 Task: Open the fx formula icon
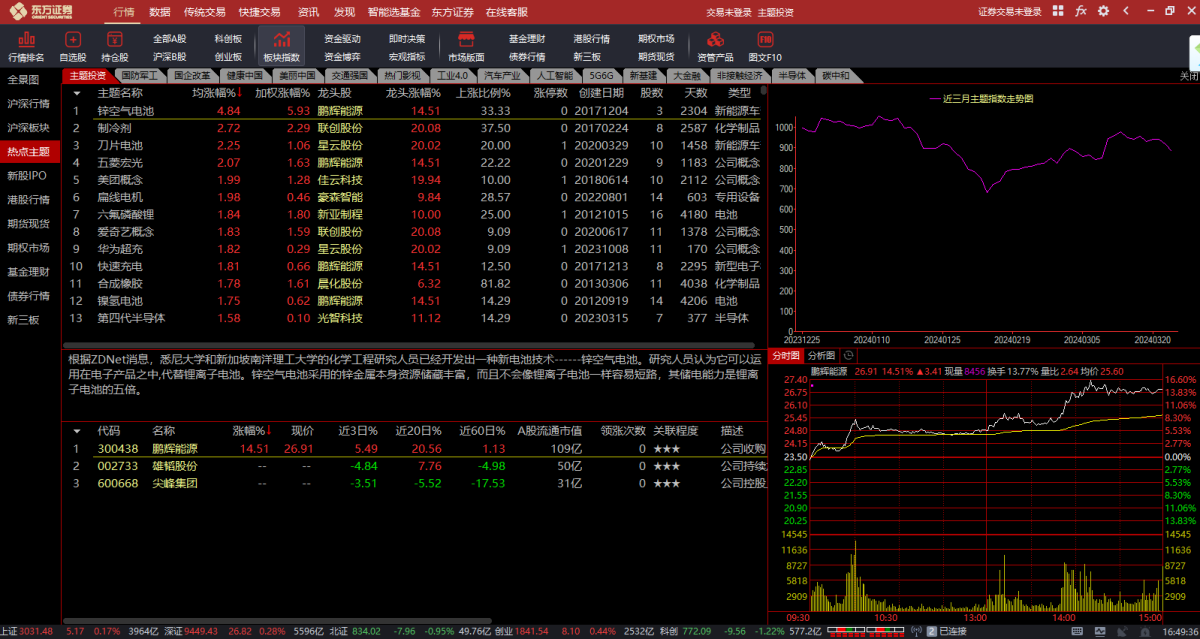pyautogui.click(x=1081, y=11)
